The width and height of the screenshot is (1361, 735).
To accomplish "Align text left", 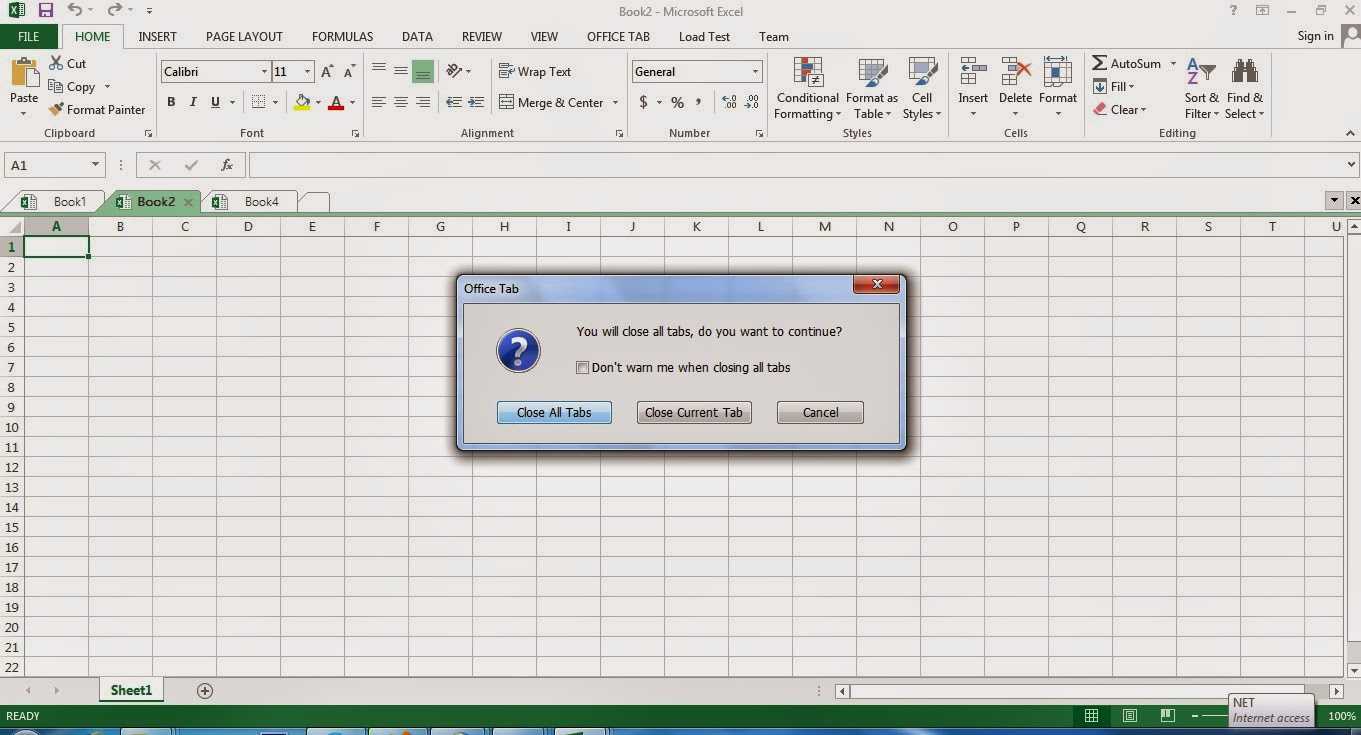I will coord(379,102).
